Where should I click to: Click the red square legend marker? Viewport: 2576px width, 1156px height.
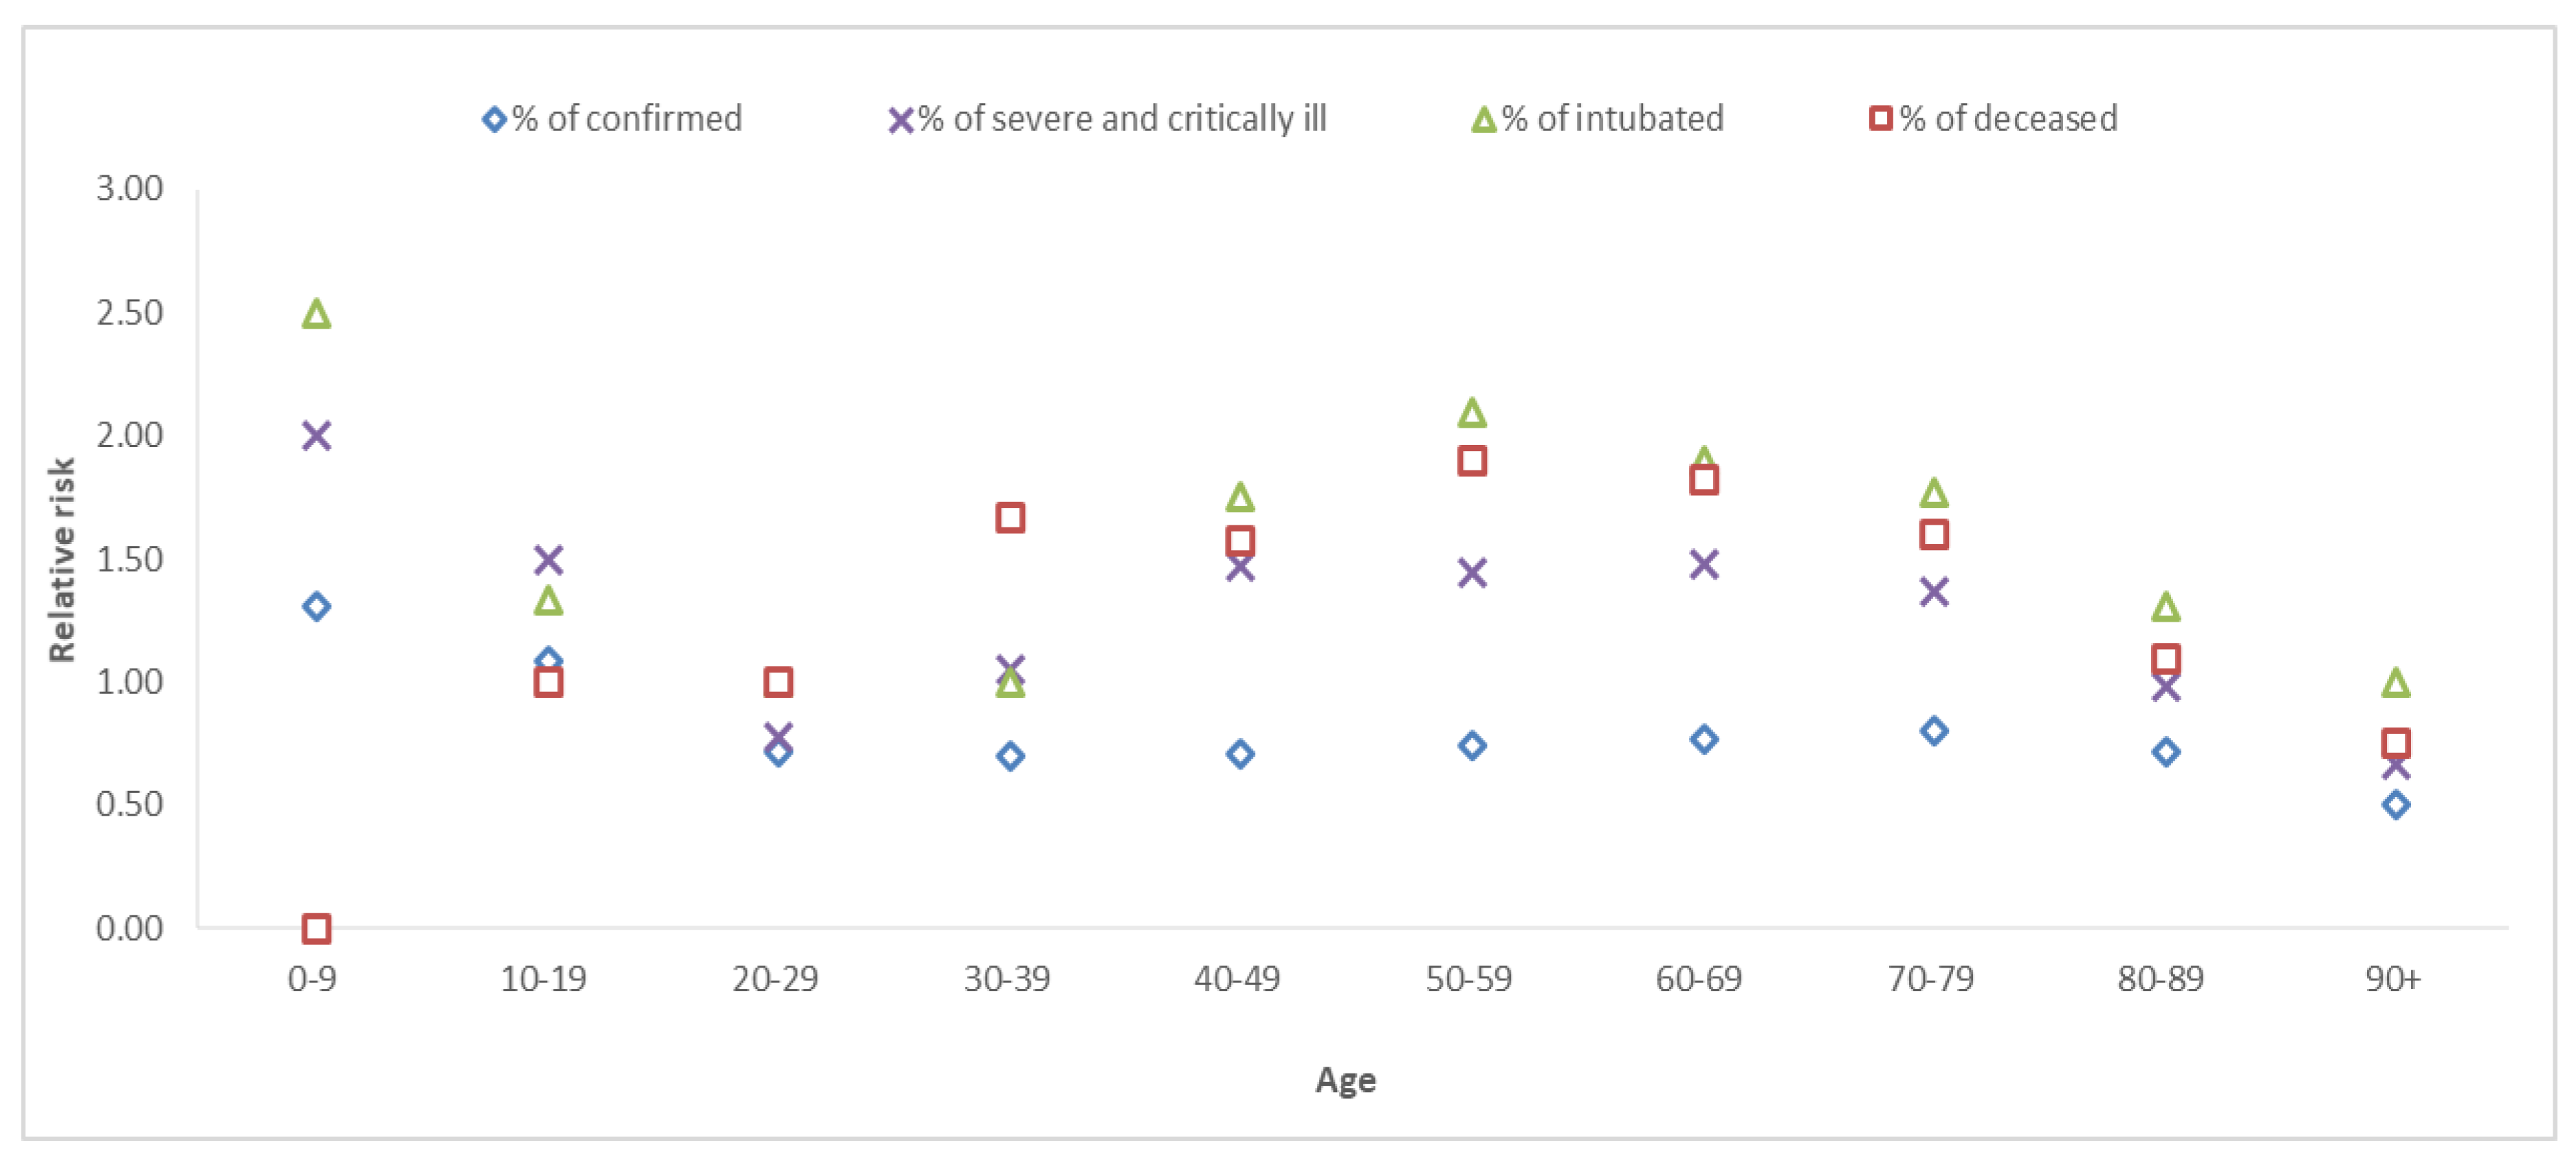point(1880,119)
